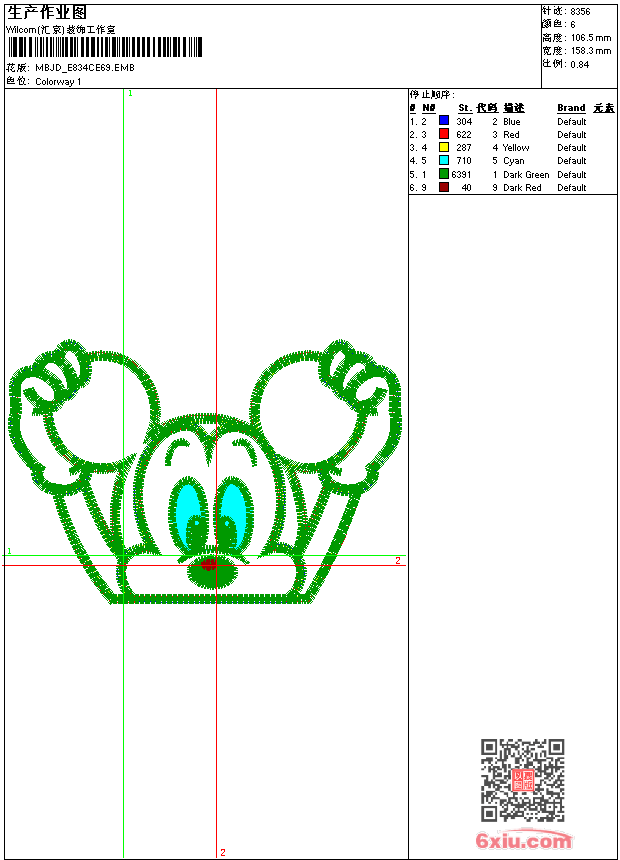This screenshot has width=620, height=860.
Task: Click the width value '158.3 mm'
Action: click(591, 51)
